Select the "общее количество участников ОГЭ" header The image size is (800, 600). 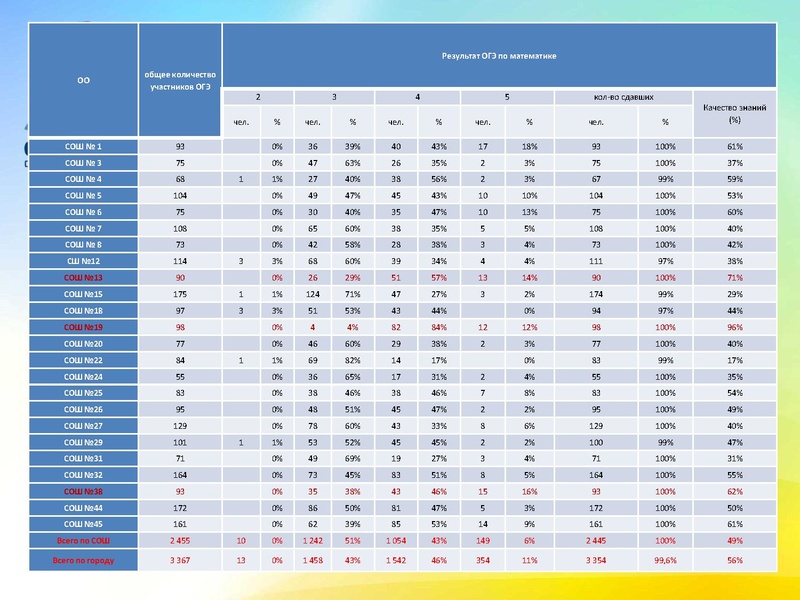point(180,80)
